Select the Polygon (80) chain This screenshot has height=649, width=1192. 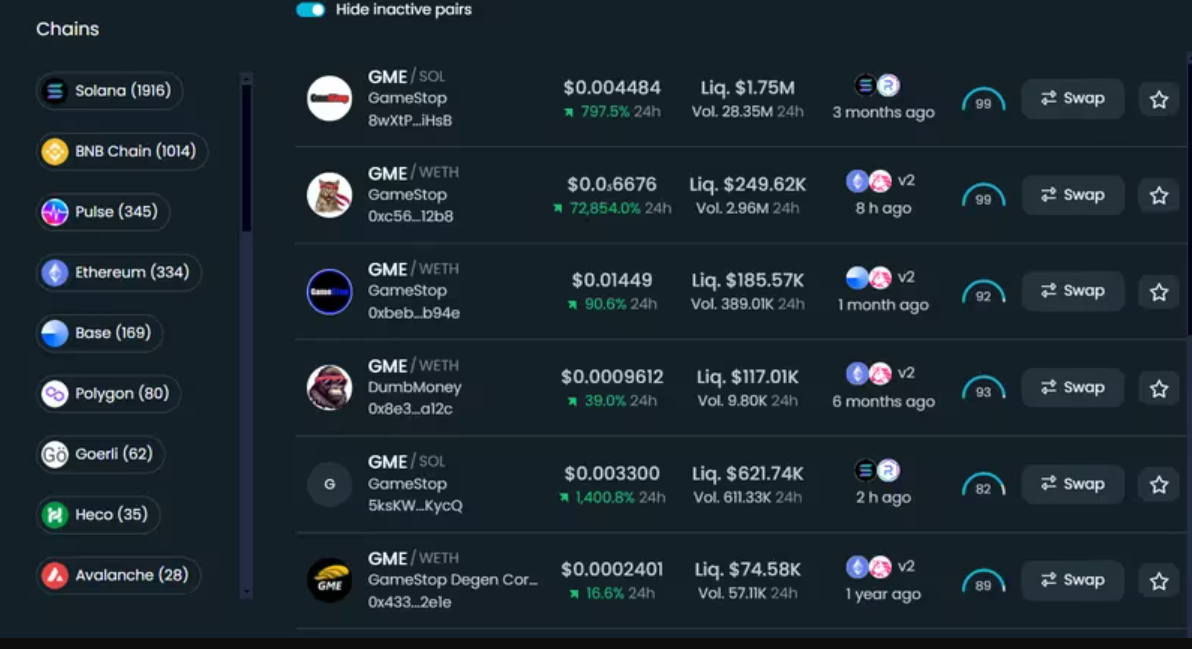pyautogui.click(x=108, y=394)
